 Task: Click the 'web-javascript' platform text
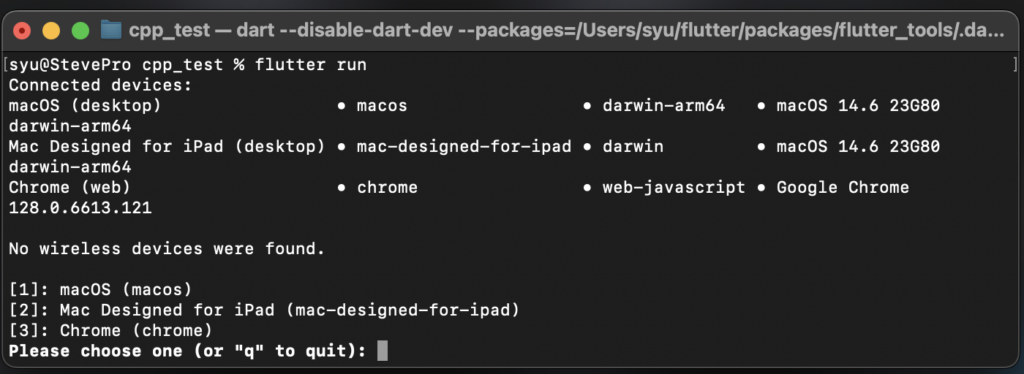[673, 188]
